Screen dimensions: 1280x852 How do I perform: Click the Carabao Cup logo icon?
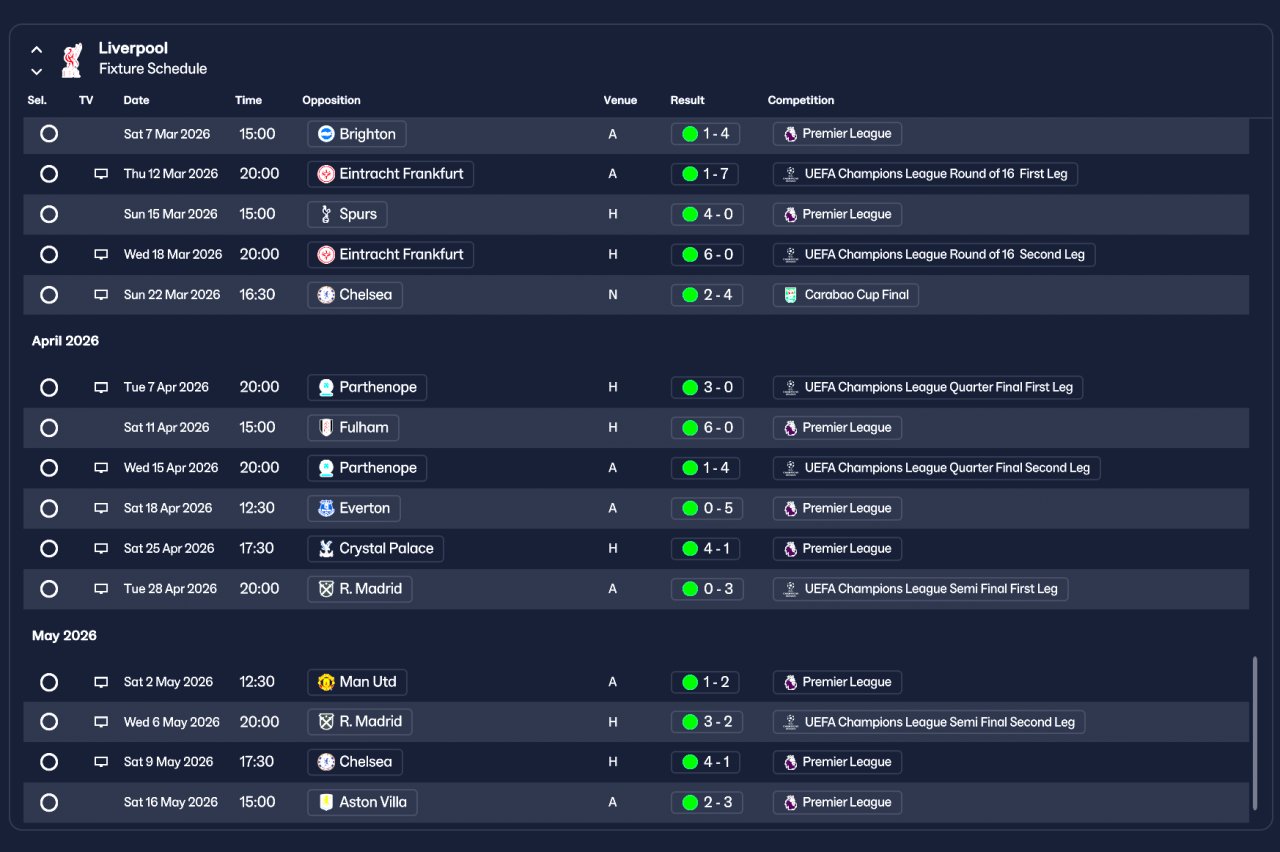click(791, 295)
